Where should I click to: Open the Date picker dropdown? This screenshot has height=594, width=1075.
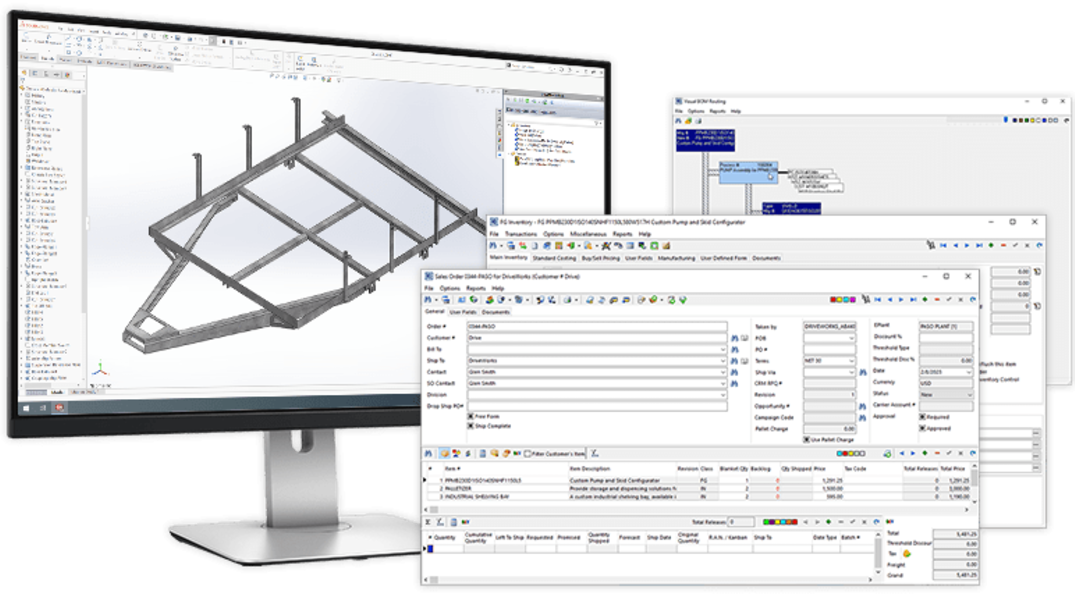[x=969, y=372]
